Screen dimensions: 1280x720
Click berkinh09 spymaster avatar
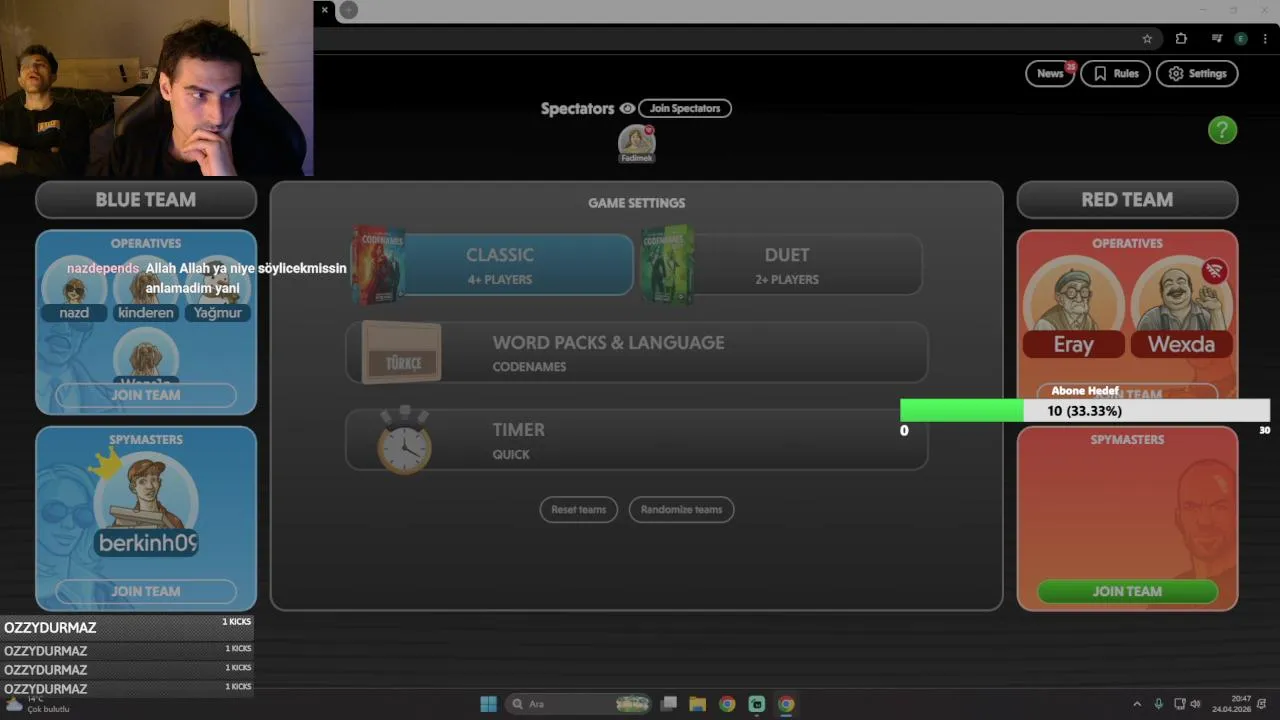click(x=146, y=491)
